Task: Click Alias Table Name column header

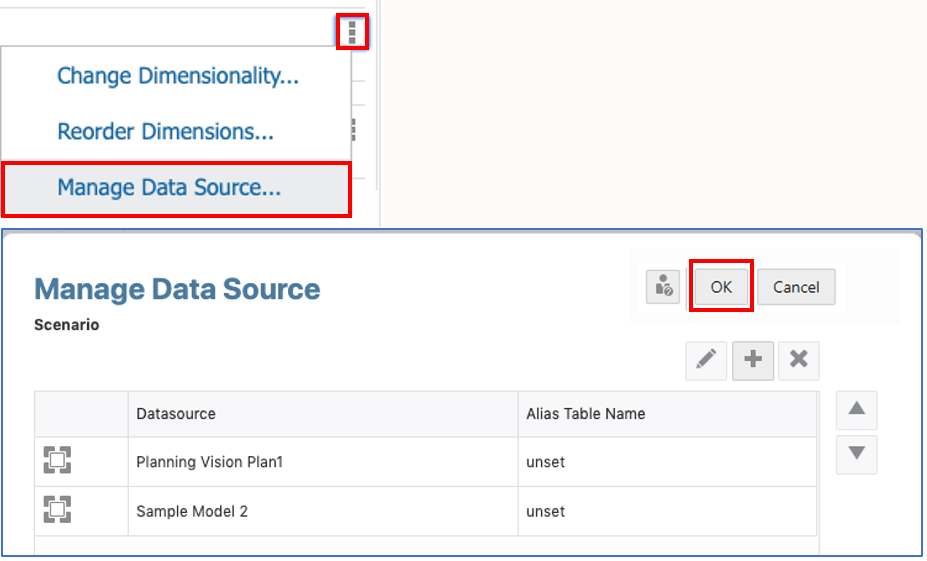Action: tap(585, 413)
